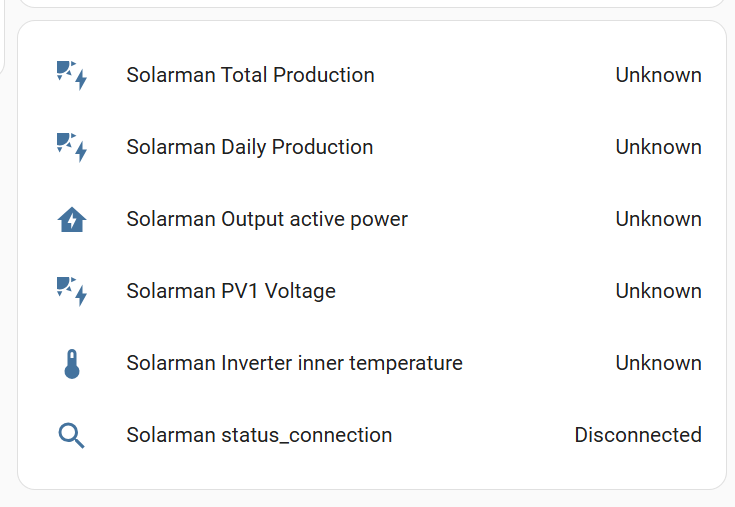Click the solar power icon beside Total Production
The height and width of the screenshot is (507, 735).
(x=72, y=75)
